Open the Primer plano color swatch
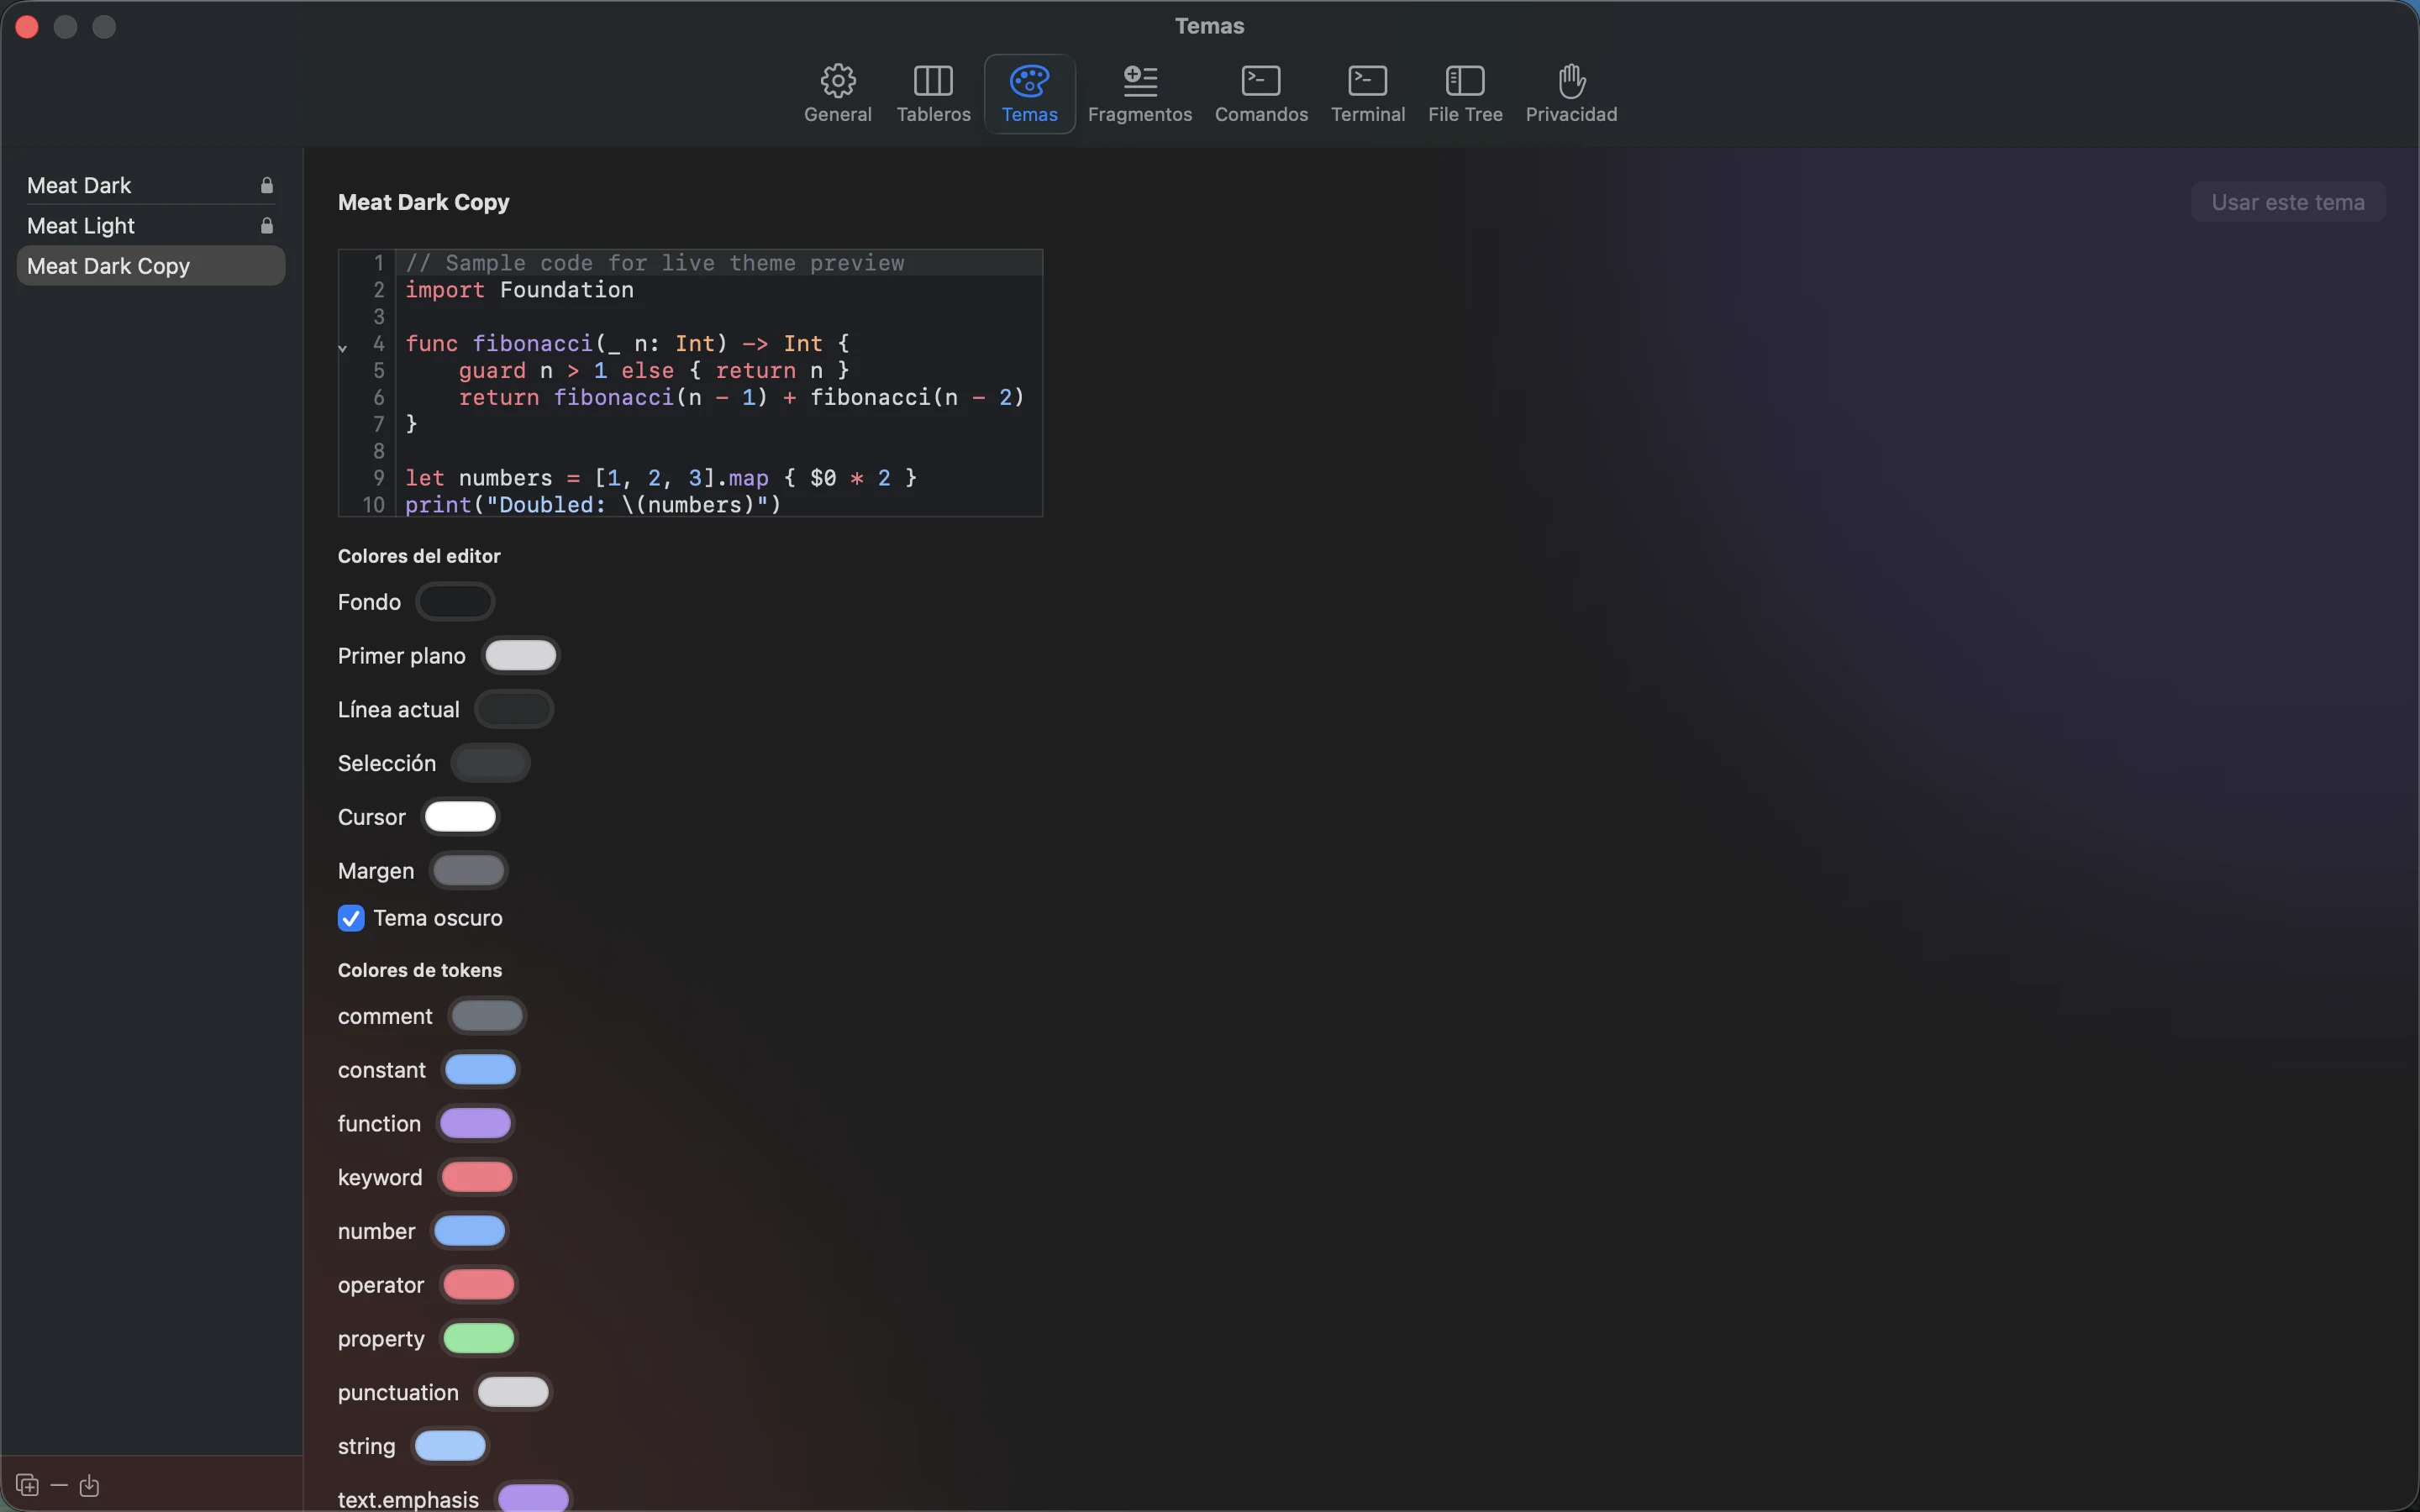 point(520,656)
